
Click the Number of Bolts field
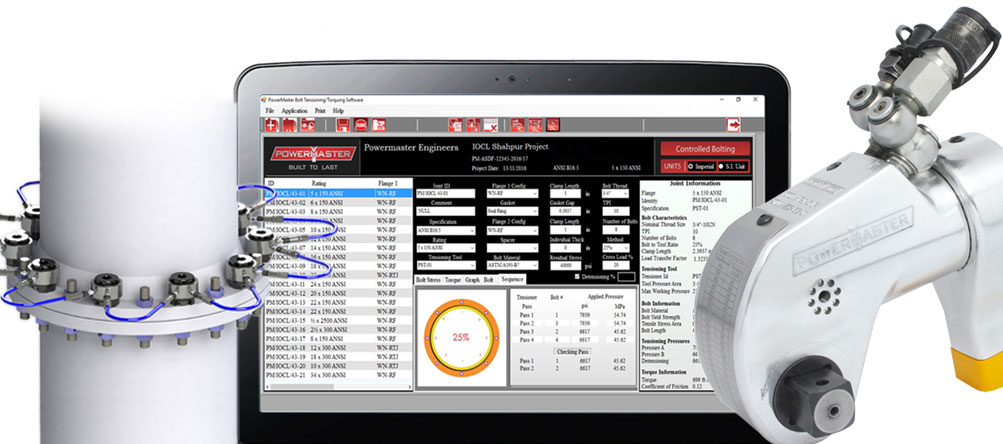pos(615,230)
